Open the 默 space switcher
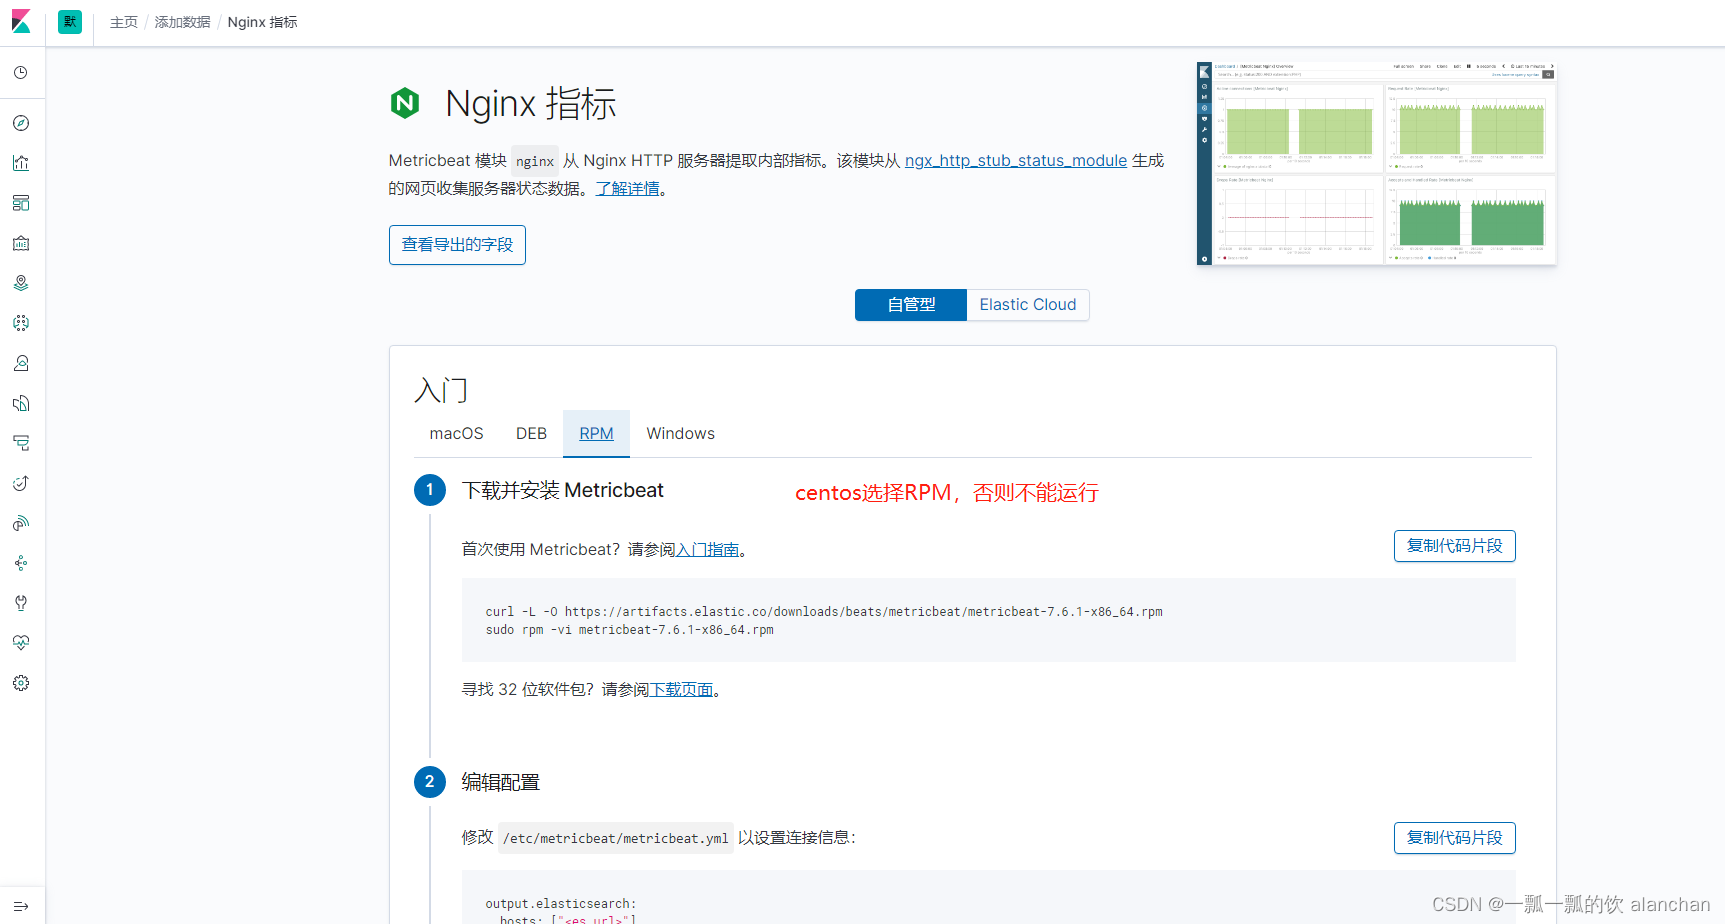Viewport: 1725px width, 924px height. (x=69, y=21)
